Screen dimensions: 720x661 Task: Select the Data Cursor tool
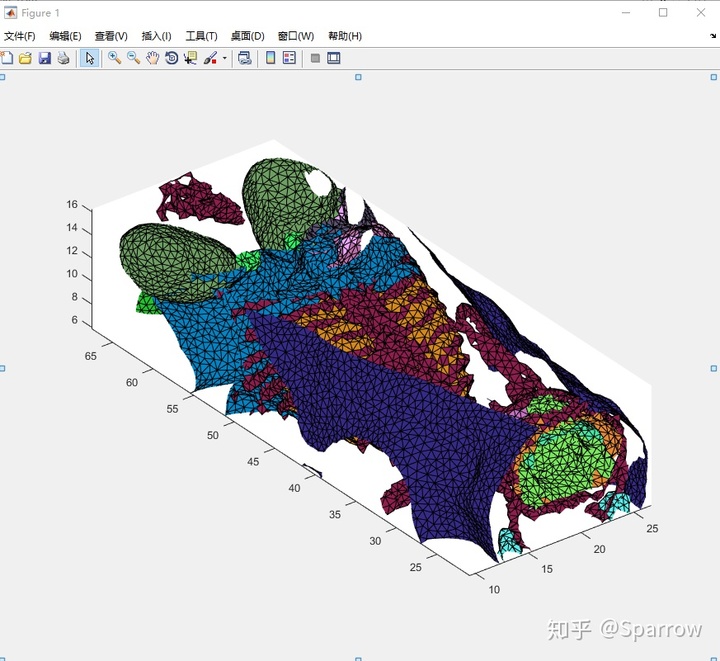coord(190,58)
